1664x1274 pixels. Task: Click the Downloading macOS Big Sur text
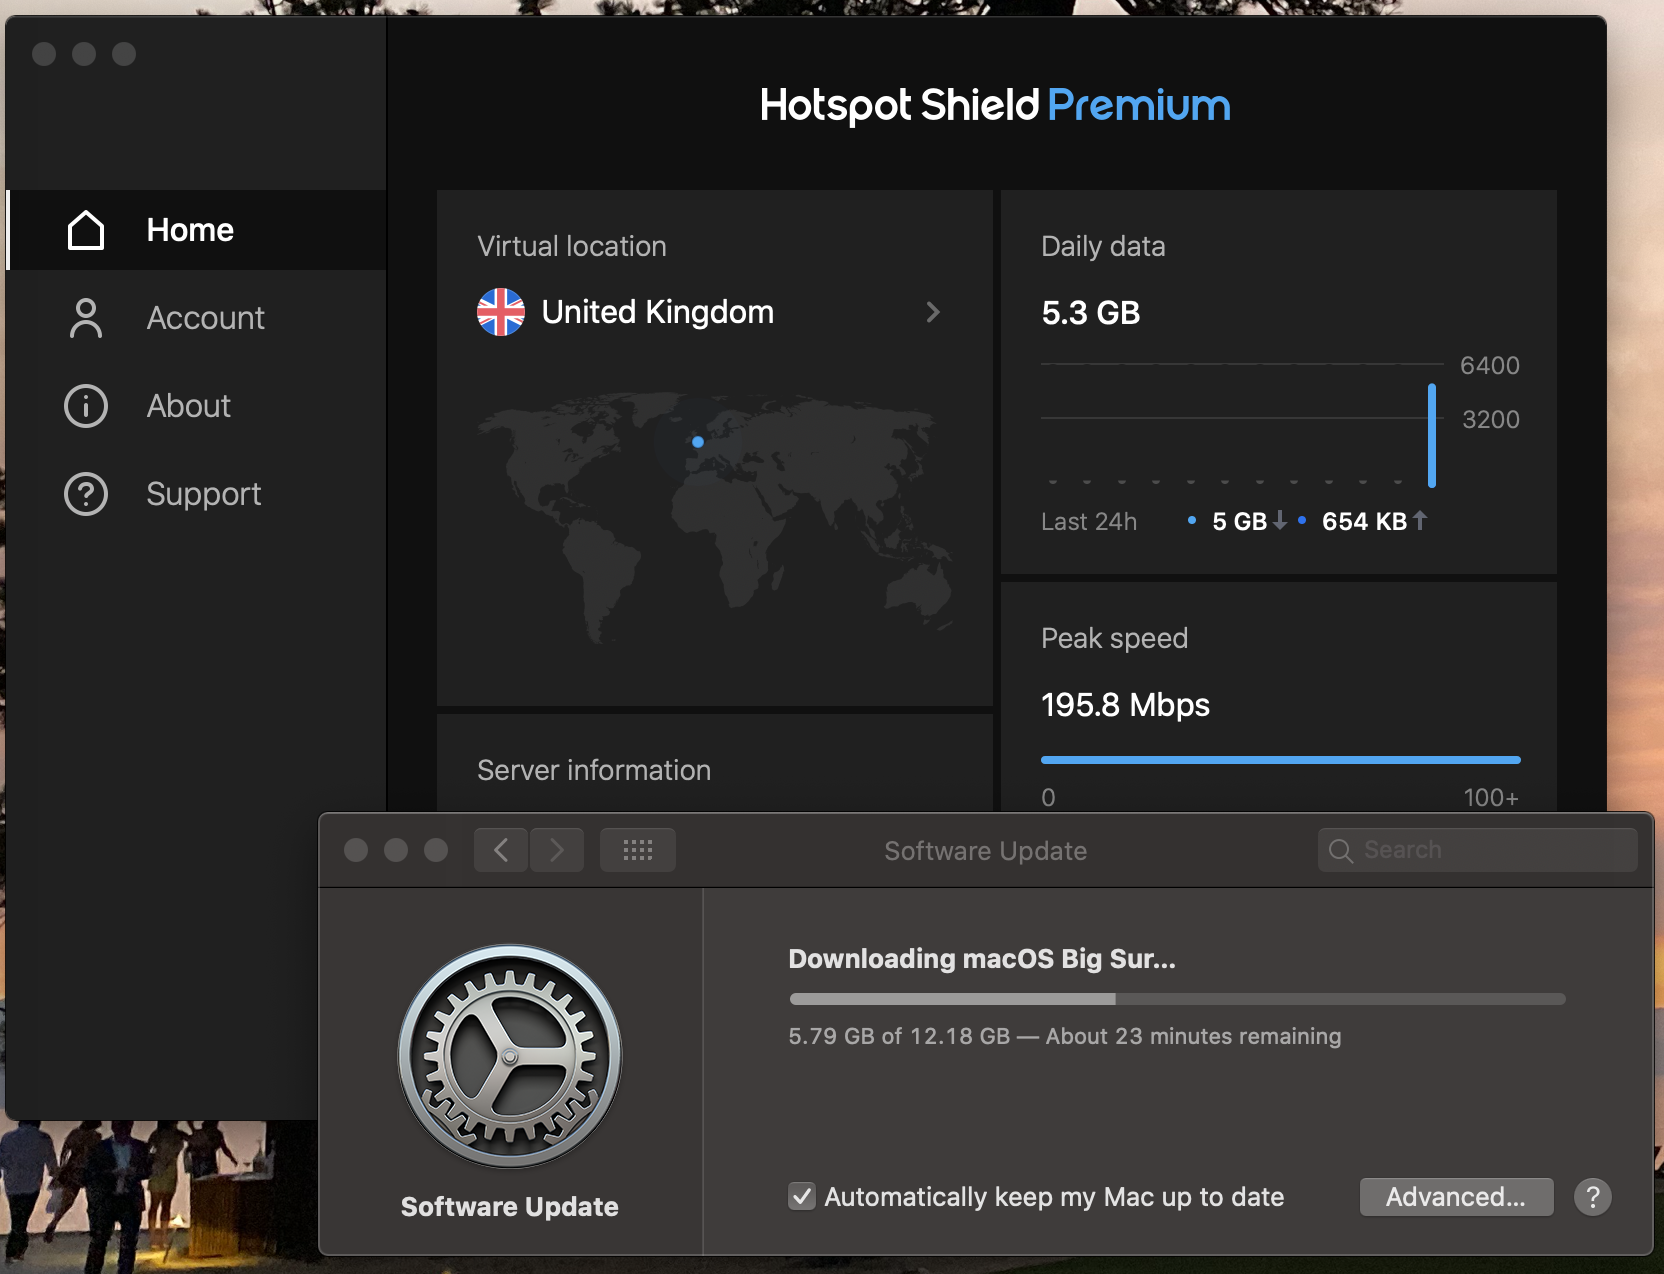[982, 958]
